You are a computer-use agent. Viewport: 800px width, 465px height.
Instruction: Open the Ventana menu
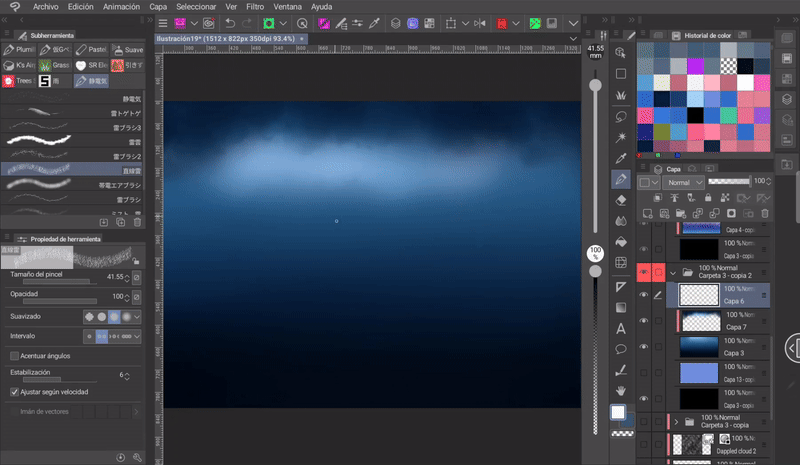pos(287,7)
